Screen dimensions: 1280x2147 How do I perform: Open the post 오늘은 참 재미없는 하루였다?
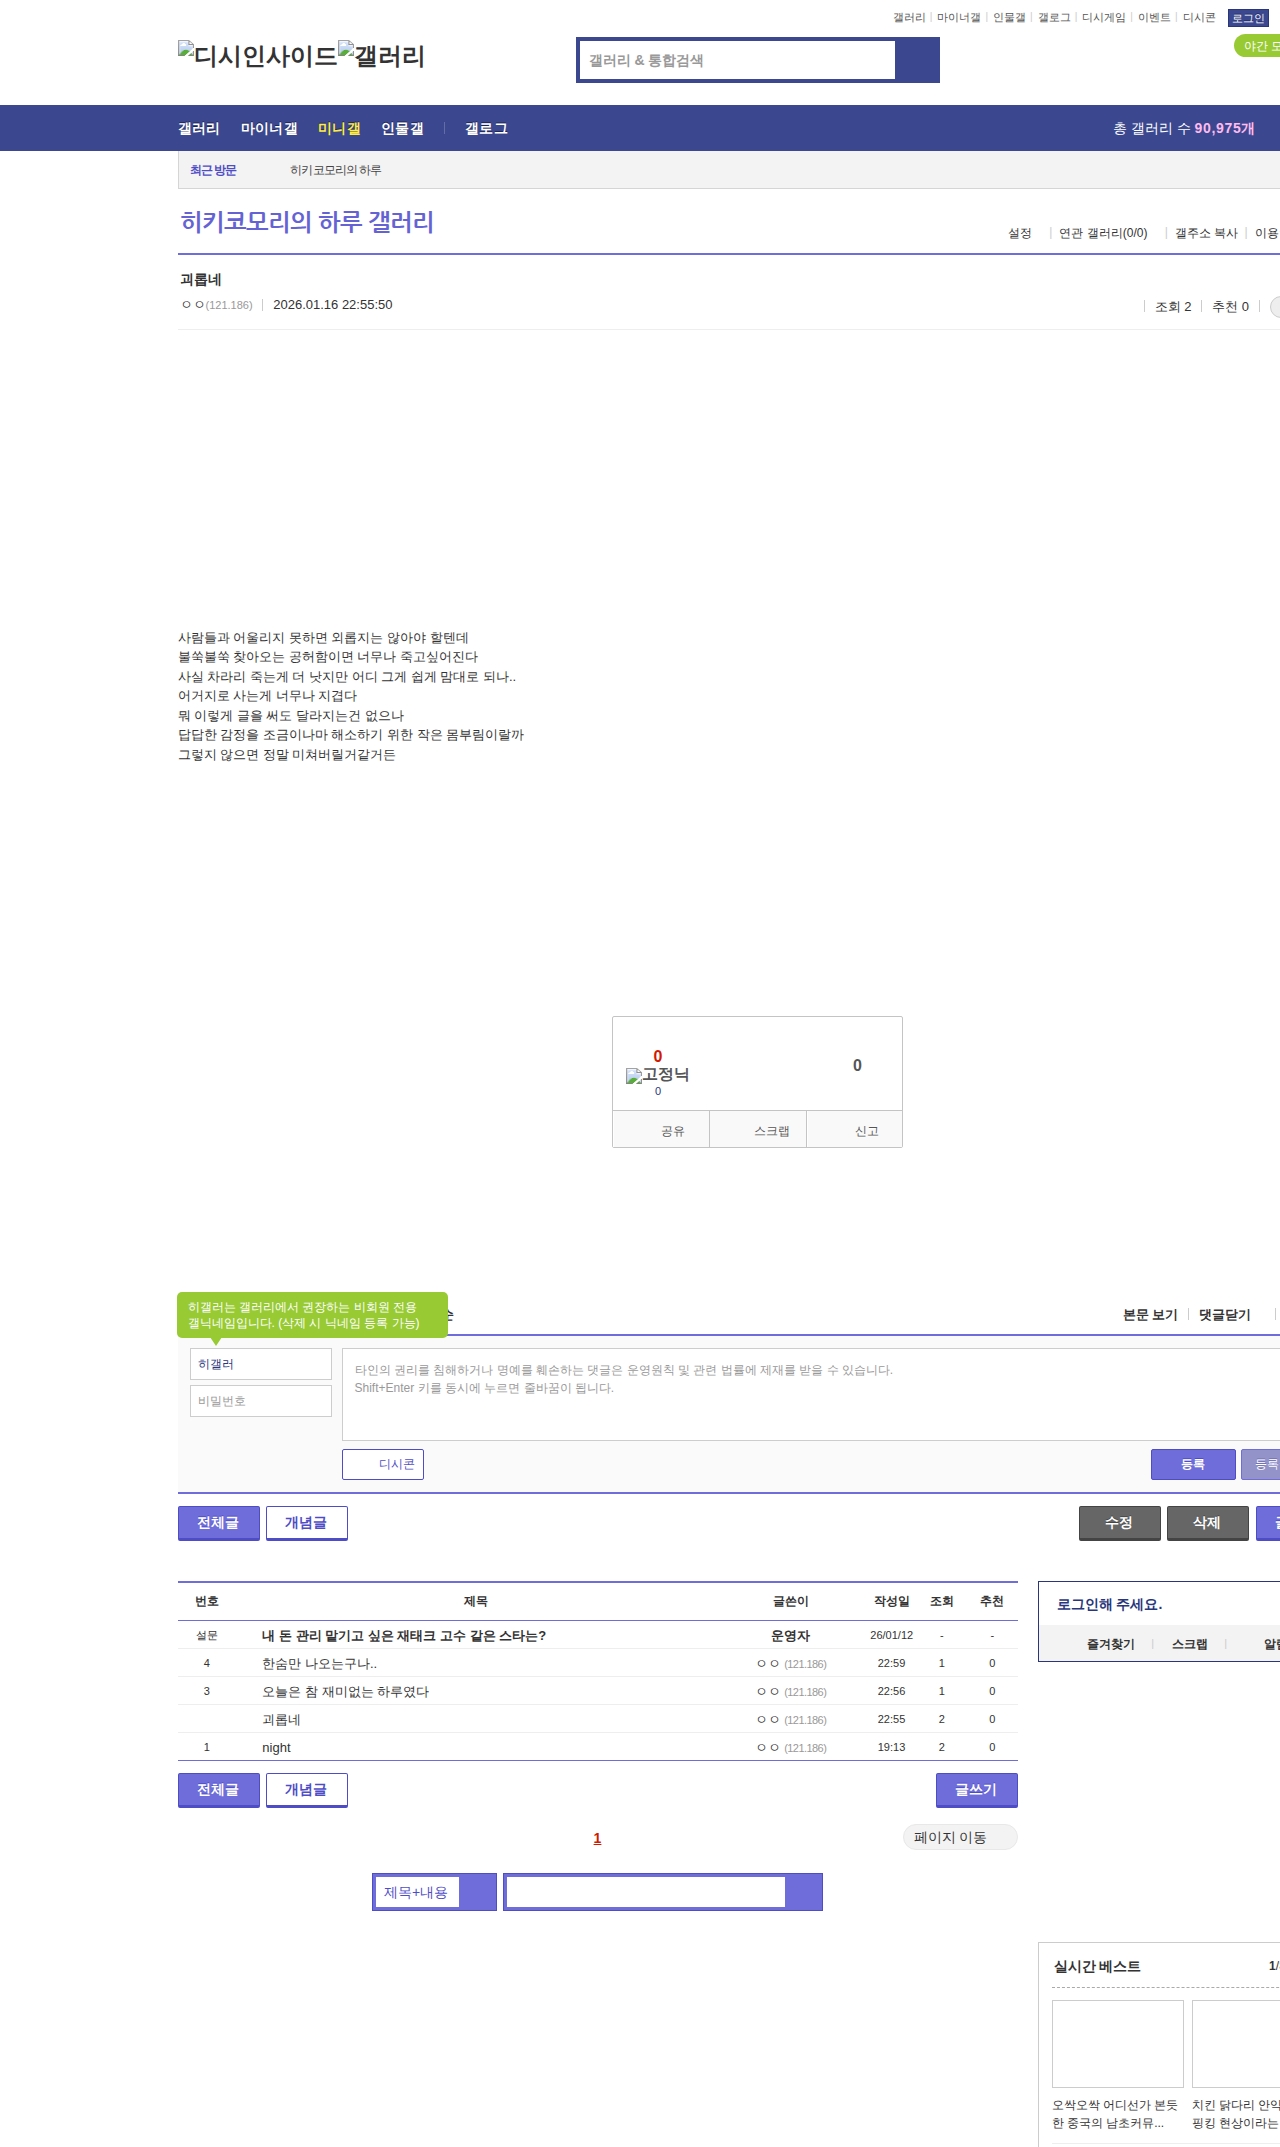345,1691
